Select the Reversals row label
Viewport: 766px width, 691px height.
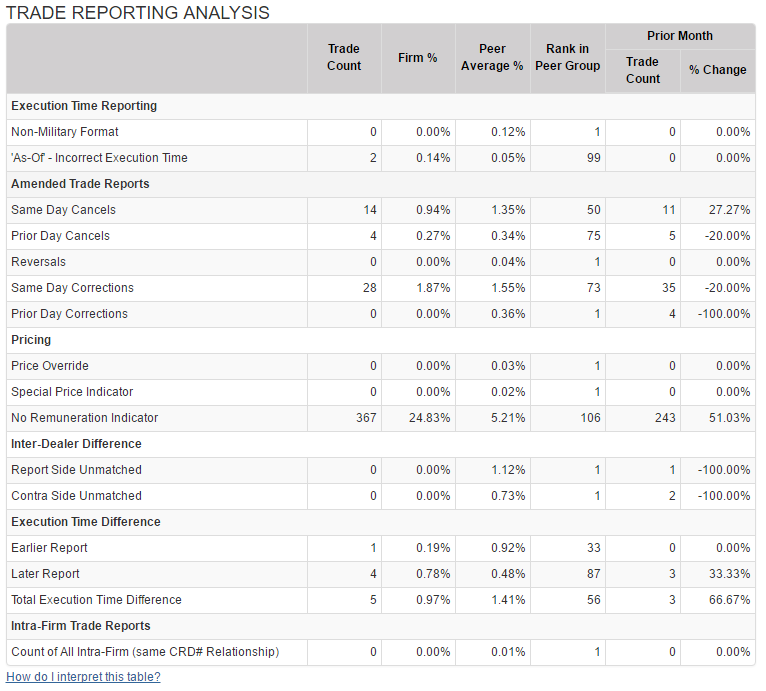click(38, 262)
